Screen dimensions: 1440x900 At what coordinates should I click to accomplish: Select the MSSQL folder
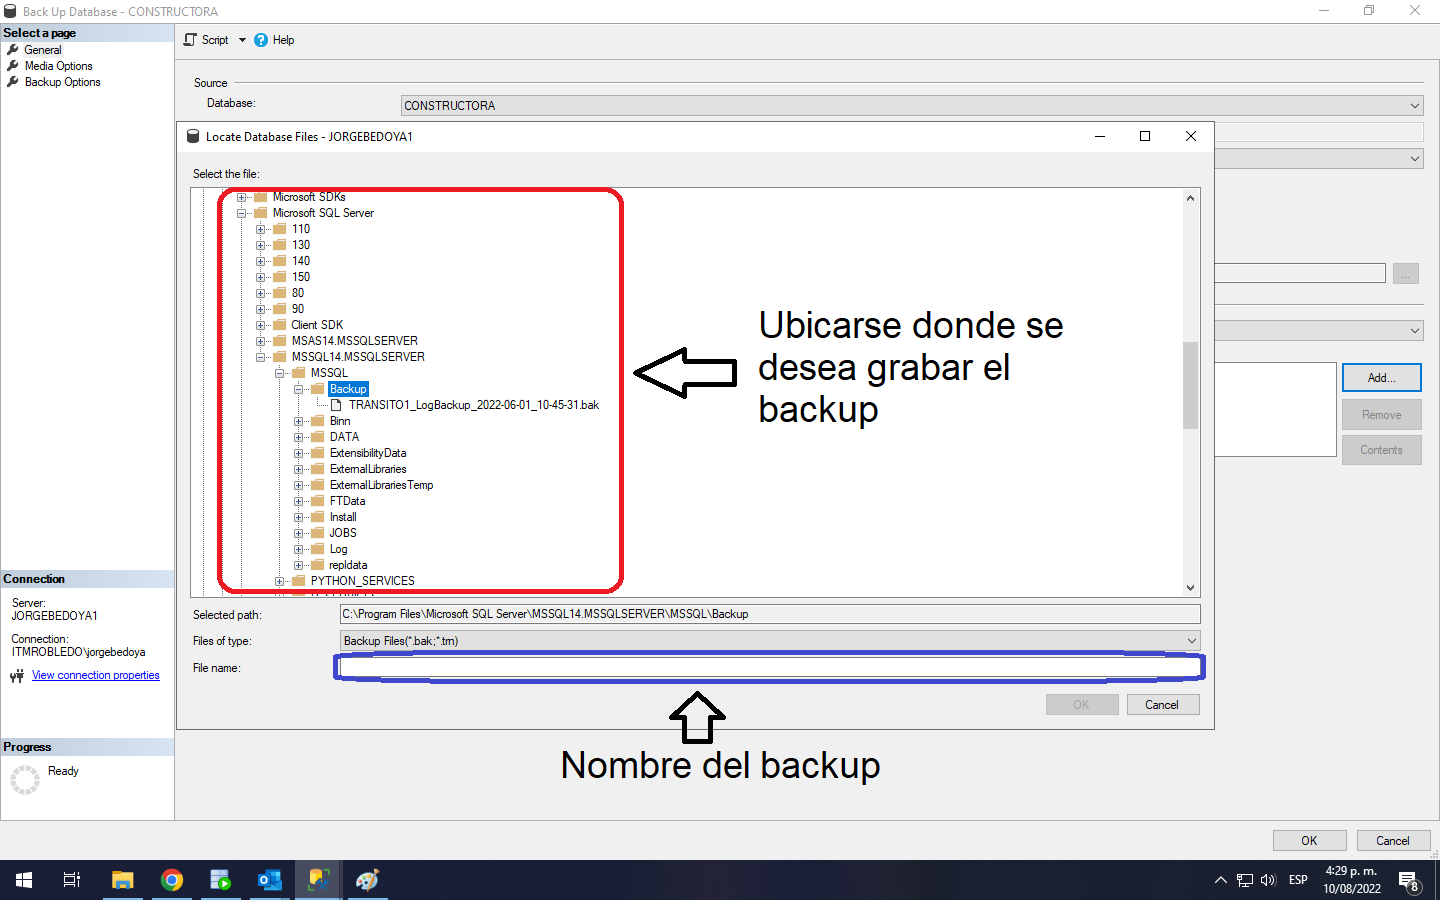point(329,373)
